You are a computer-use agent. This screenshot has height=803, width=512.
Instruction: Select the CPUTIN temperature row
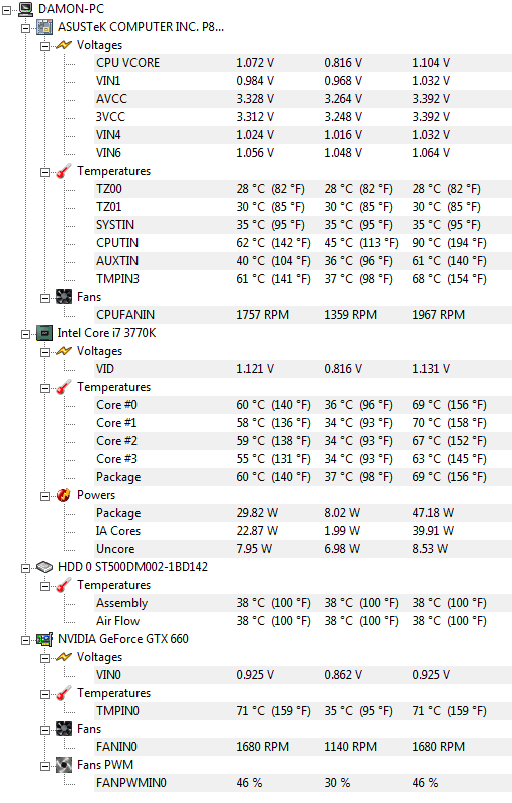[x=302, y=243]
